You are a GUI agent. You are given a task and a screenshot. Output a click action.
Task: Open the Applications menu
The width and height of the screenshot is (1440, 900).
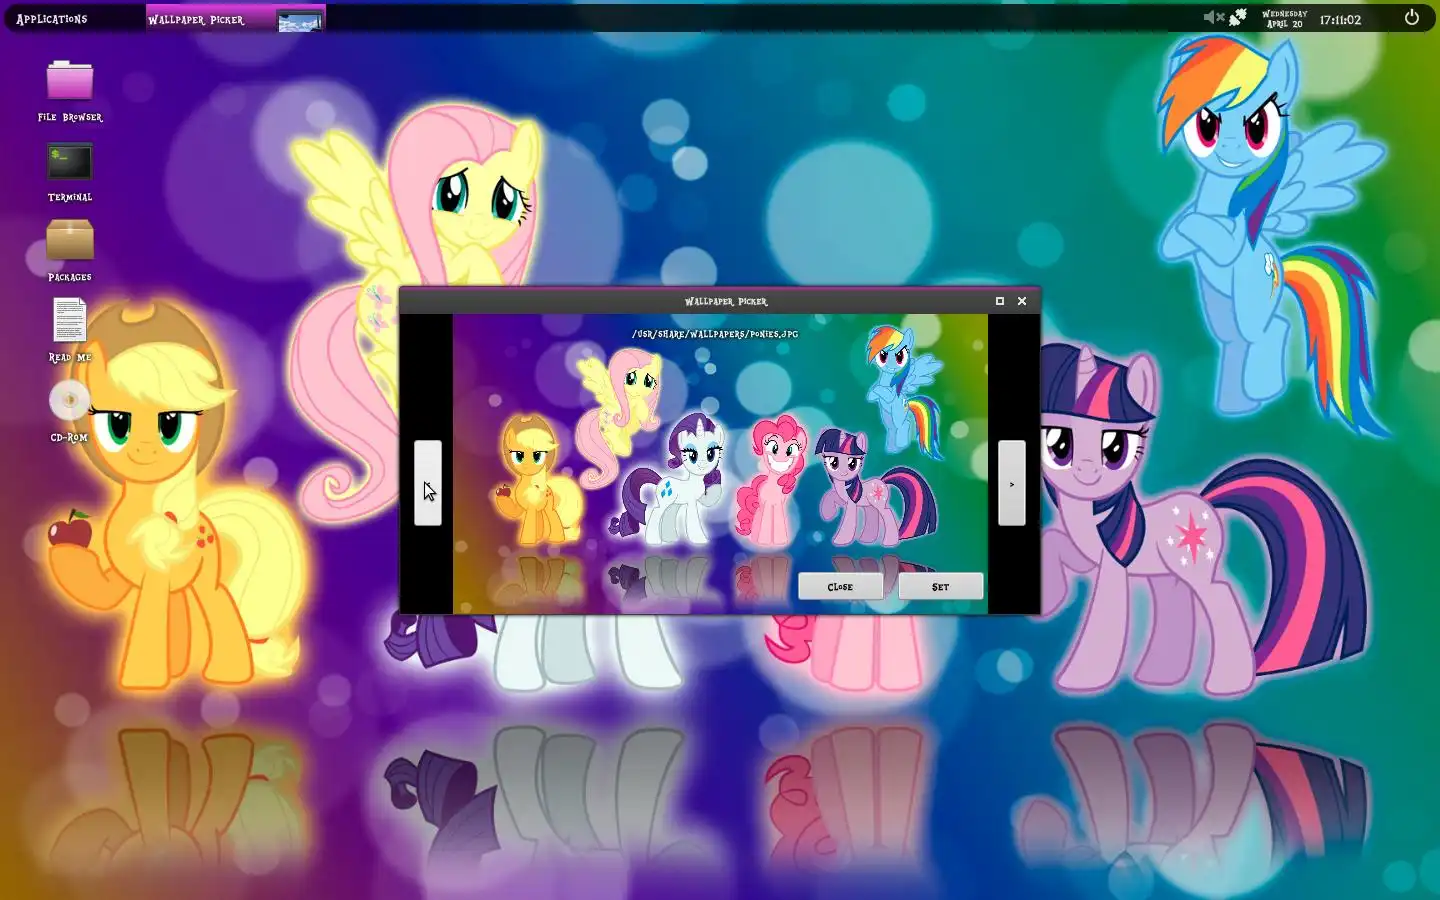[x=52, y=19]
